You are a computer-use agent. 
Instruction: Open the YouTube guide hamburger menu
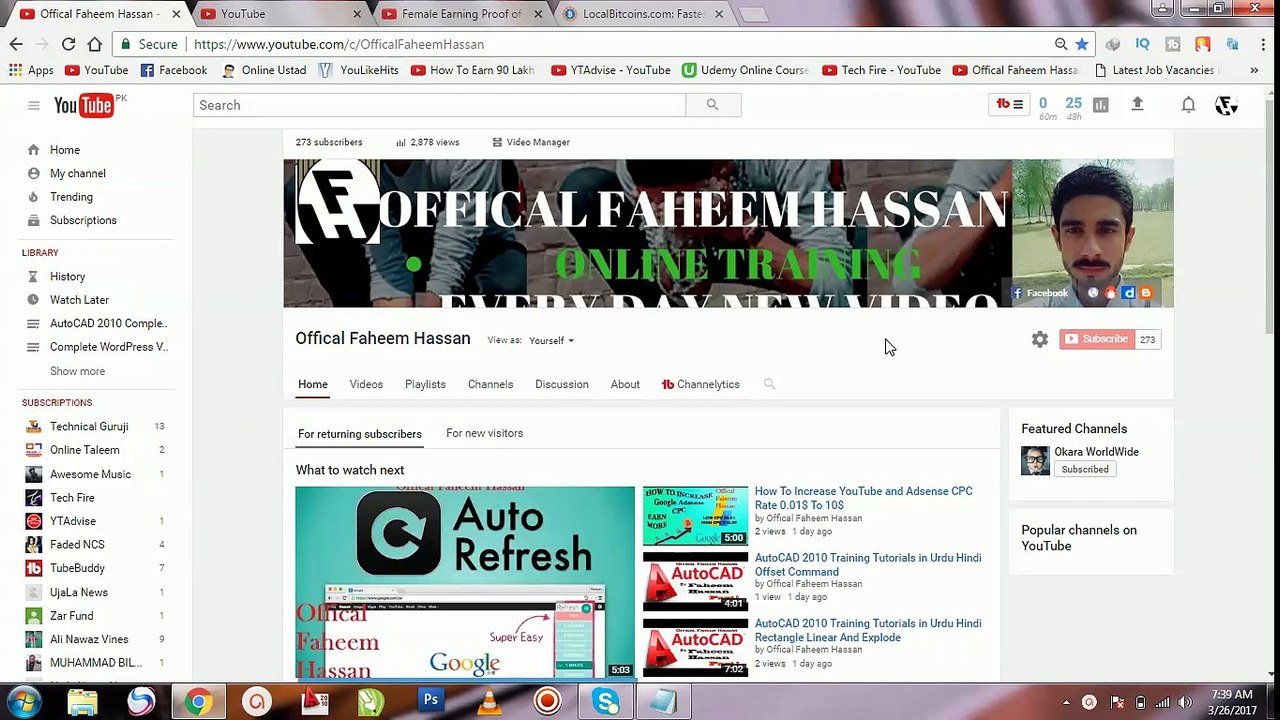pos(33,105)
